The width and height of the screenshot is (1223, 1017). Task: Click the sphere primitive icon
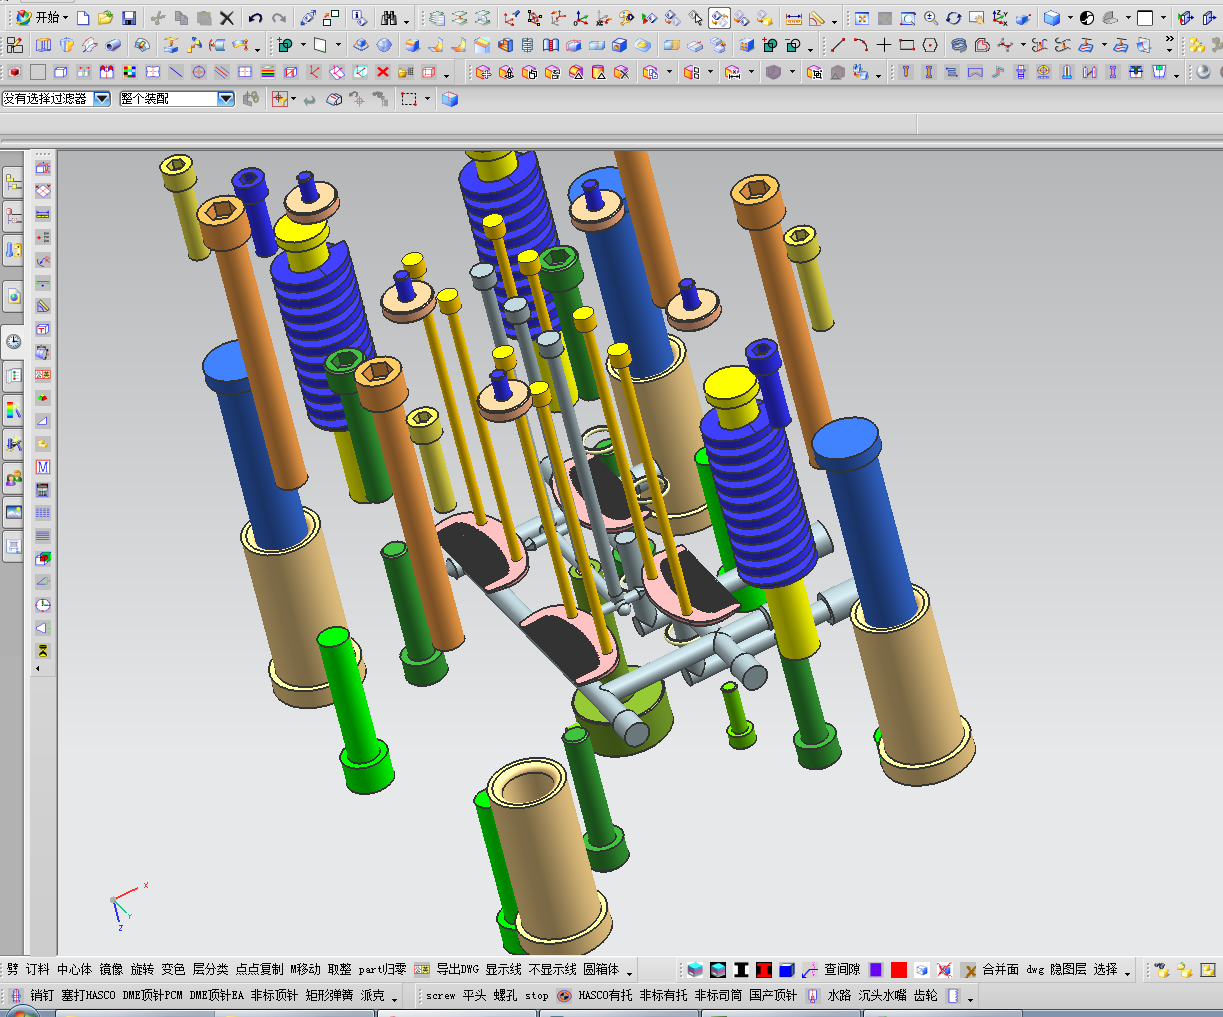[x=384, y=45]
